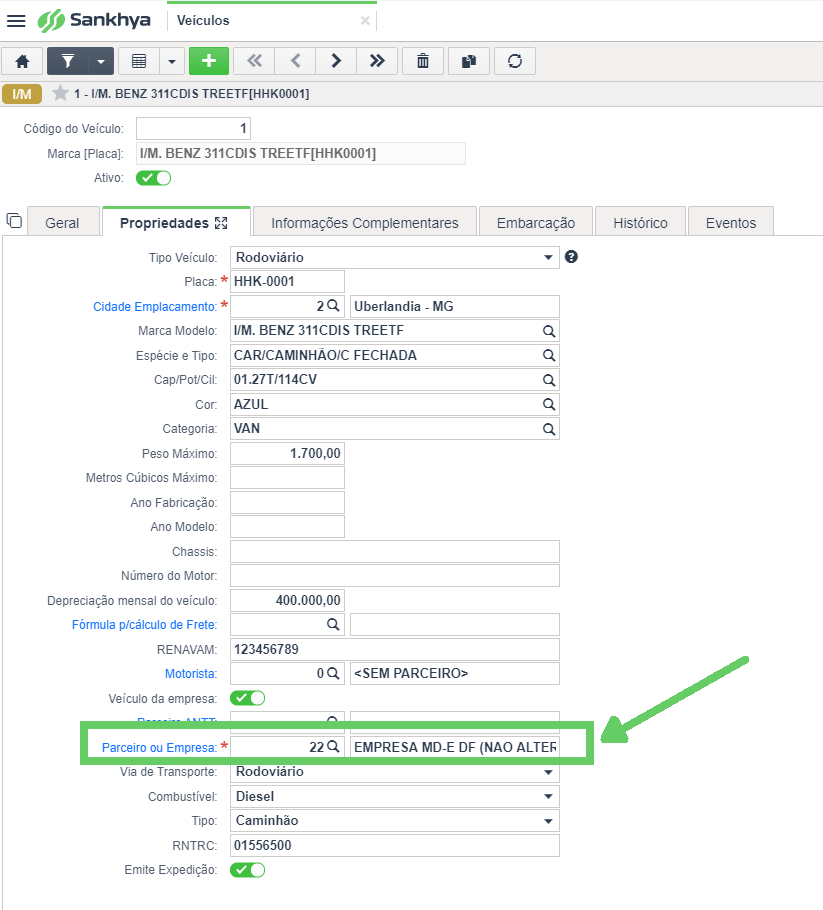Click the RNTRC input field
The height and width of the screenshot is (910, 823).
tap(395, 846)
